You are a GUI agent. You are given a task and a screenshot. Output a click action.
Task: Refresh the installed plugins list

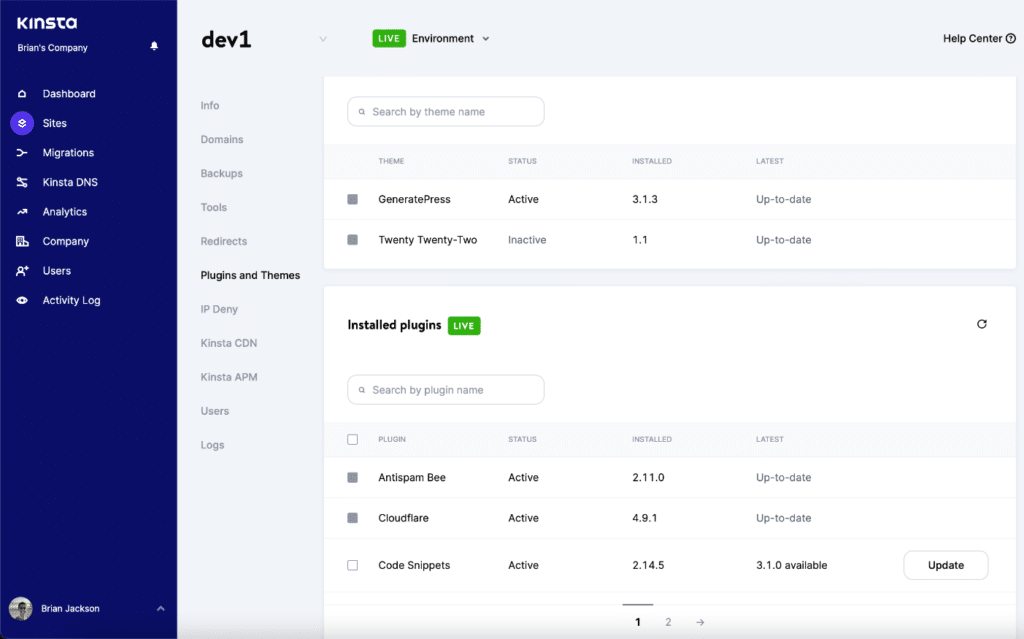coord(982,324)
